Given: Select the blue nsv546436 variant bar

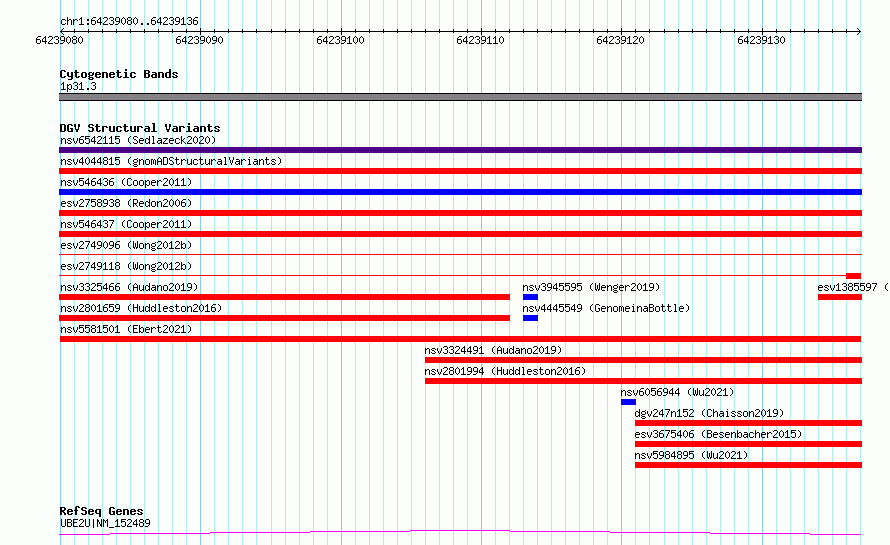Looking at the screenshot, I should [460, 192].
